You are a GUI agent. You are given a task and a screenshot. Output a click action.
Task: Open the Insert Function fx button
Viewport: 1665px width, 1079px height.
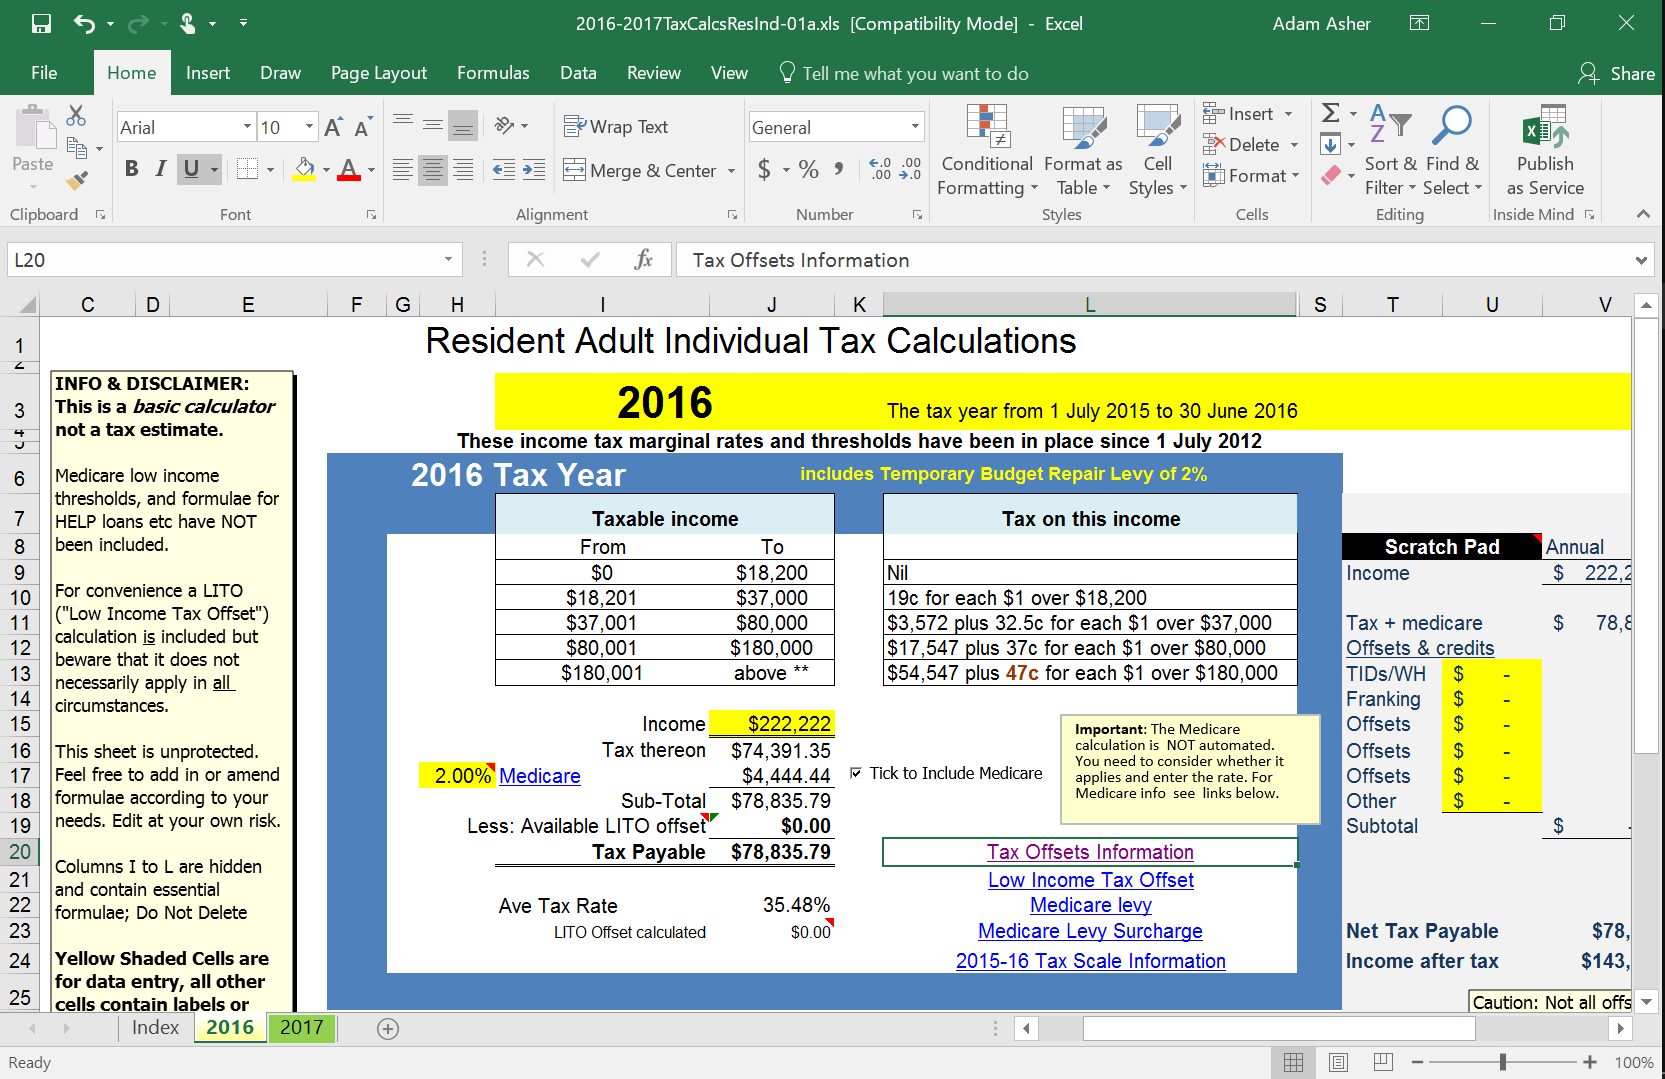pos(643,260)
